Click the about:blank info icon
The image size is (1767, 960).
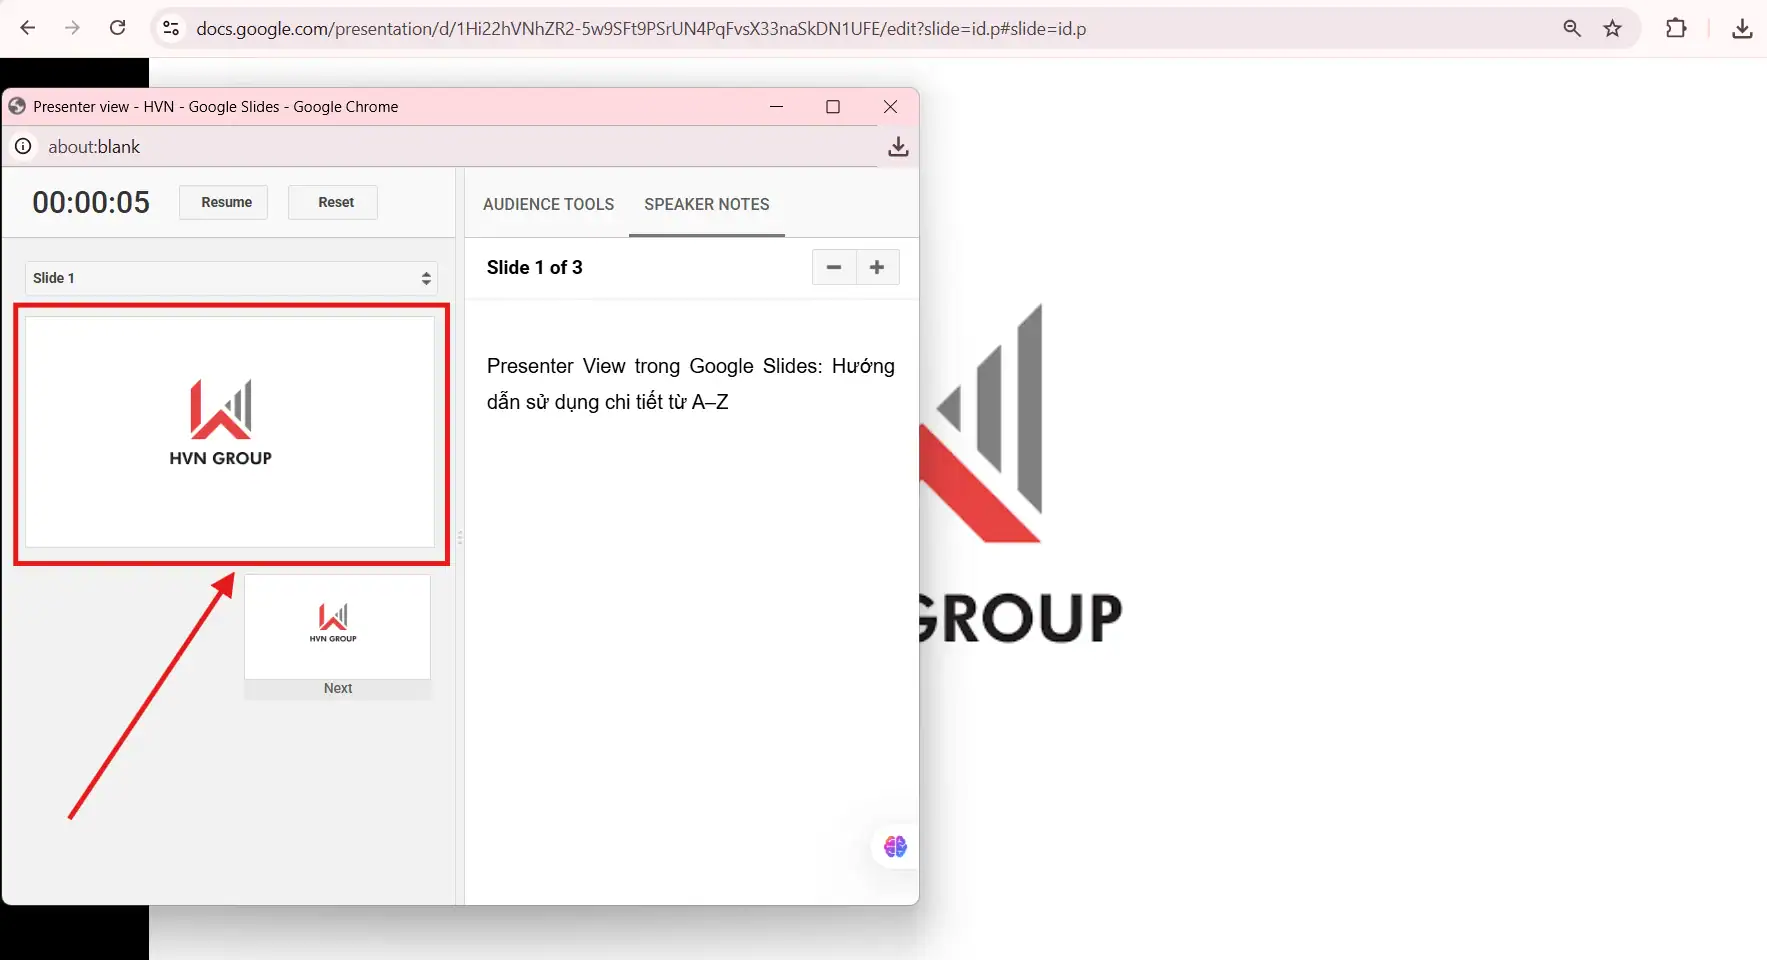[x=23, y=147]
